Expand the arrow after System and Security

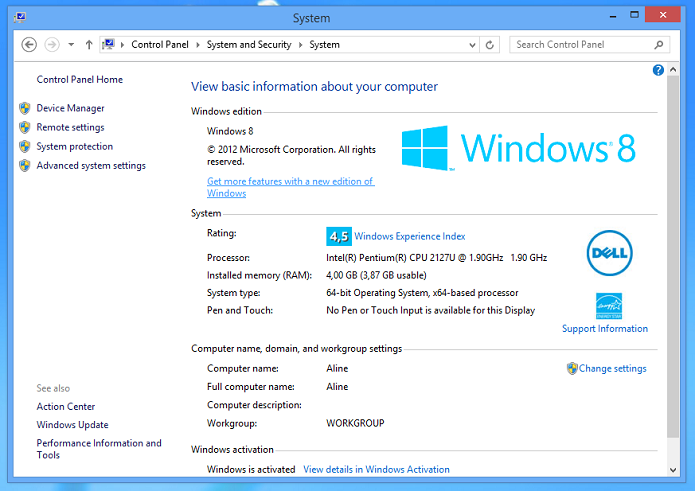coord(301,45)
